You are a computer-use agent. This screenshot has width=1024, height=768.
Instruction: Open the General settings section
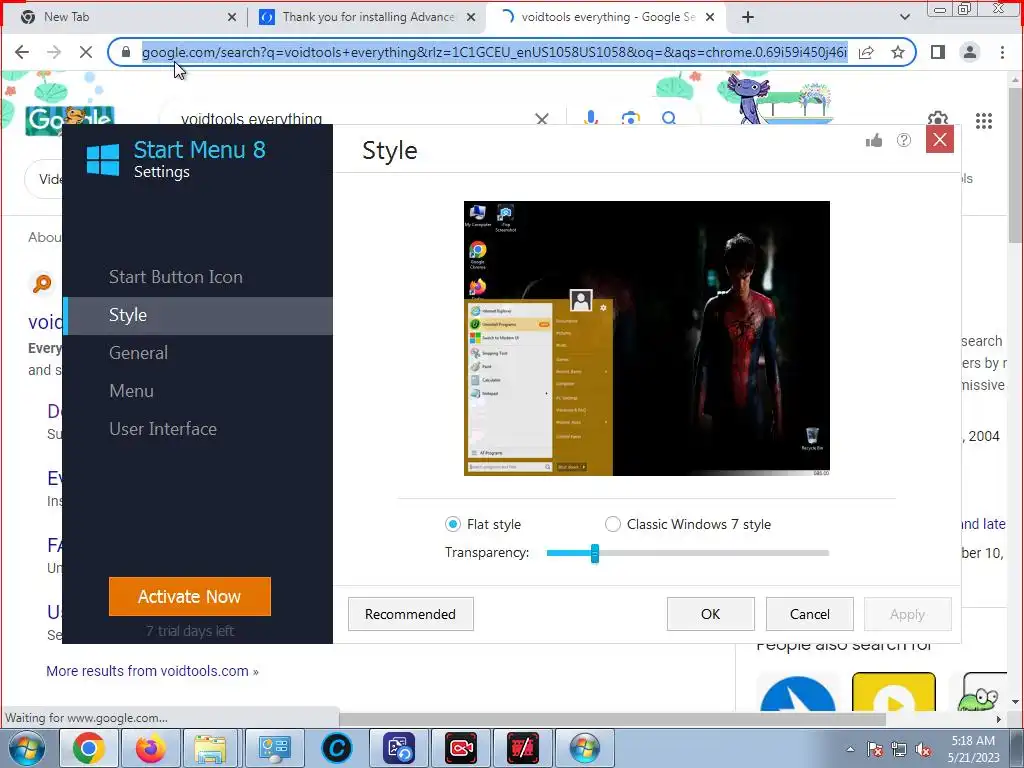click(x=138, y=353)
